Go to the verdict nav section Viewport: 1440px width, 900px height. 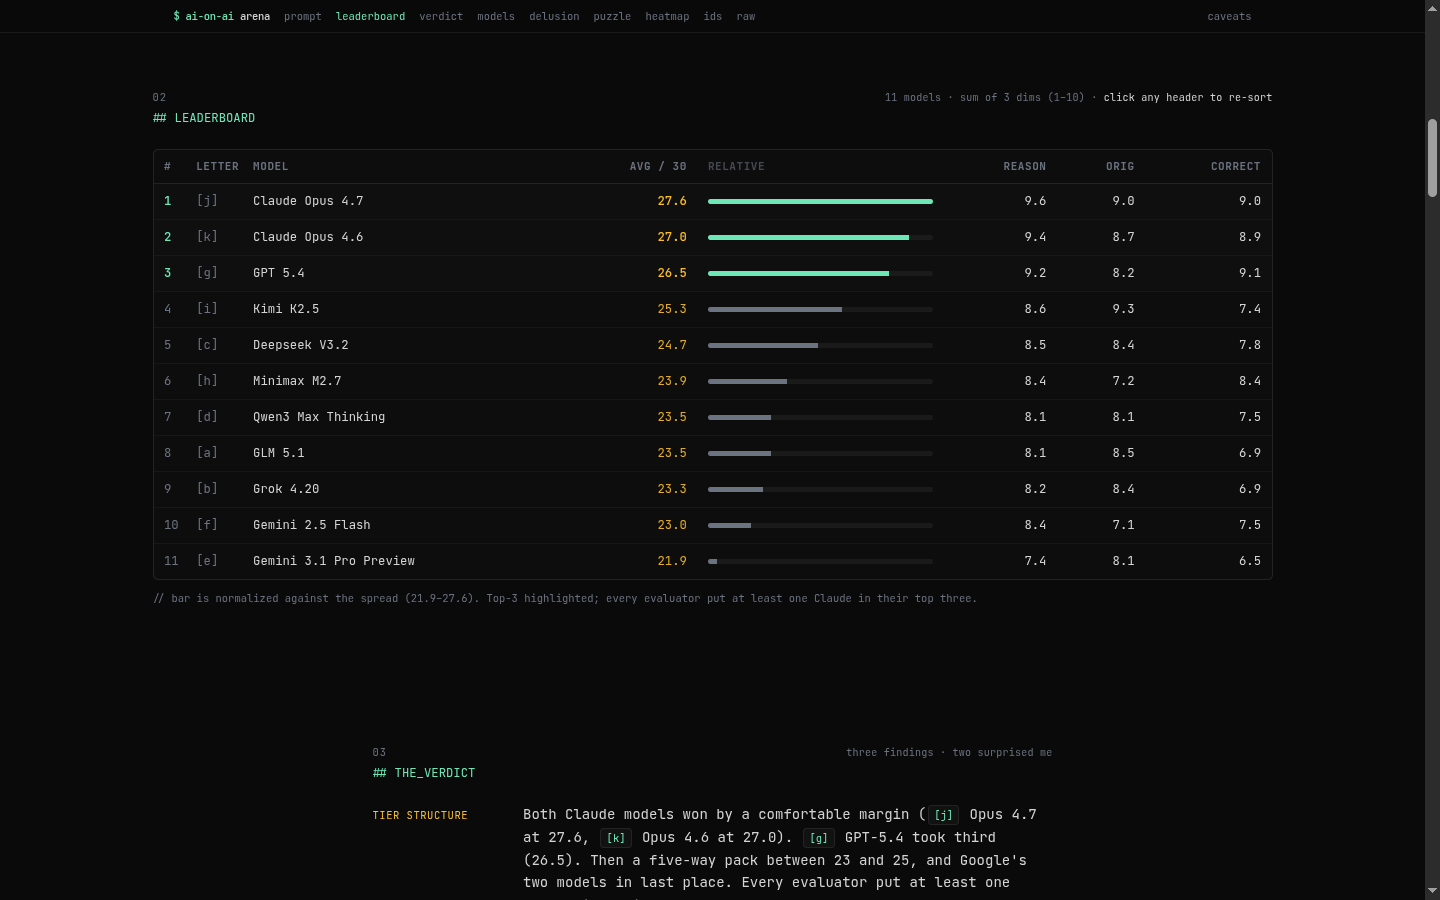coord(441,16)
